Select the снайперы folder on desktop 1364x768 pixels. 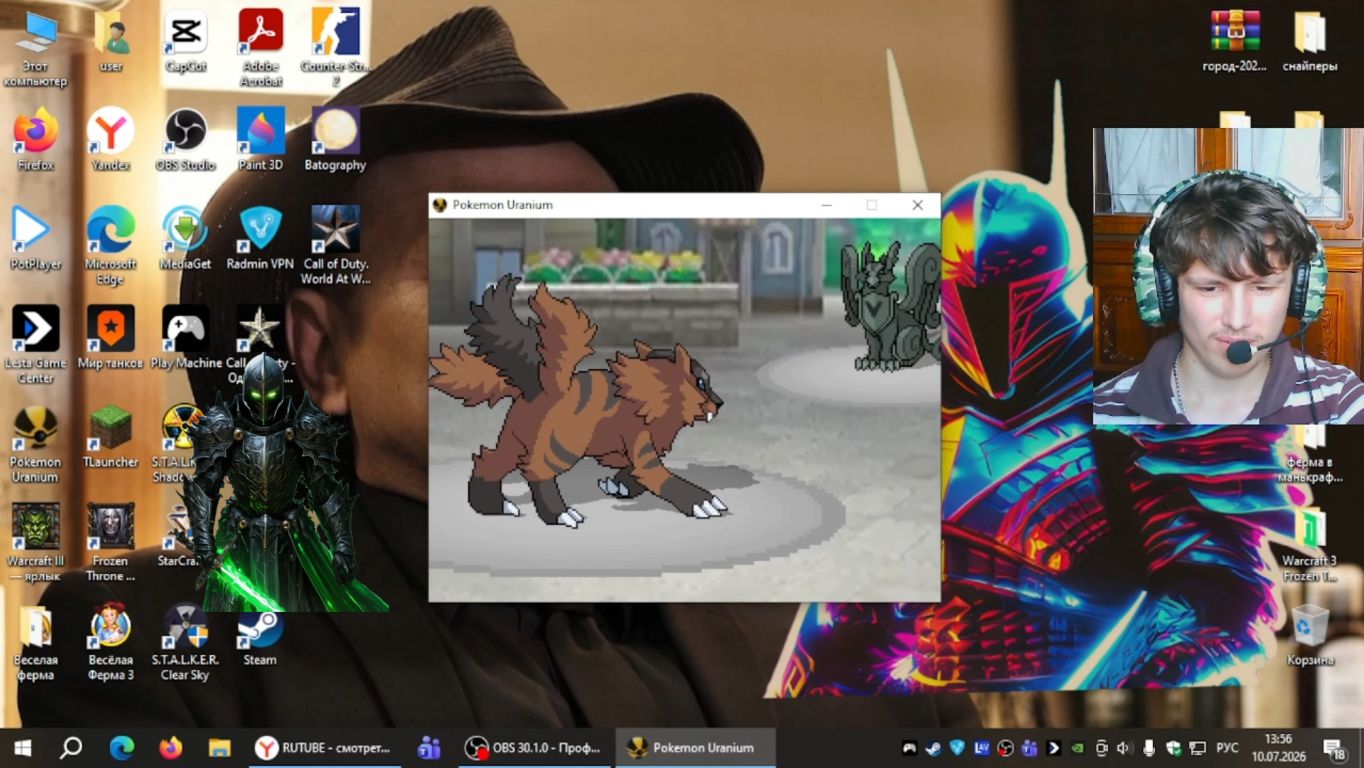click(1310, 41)
